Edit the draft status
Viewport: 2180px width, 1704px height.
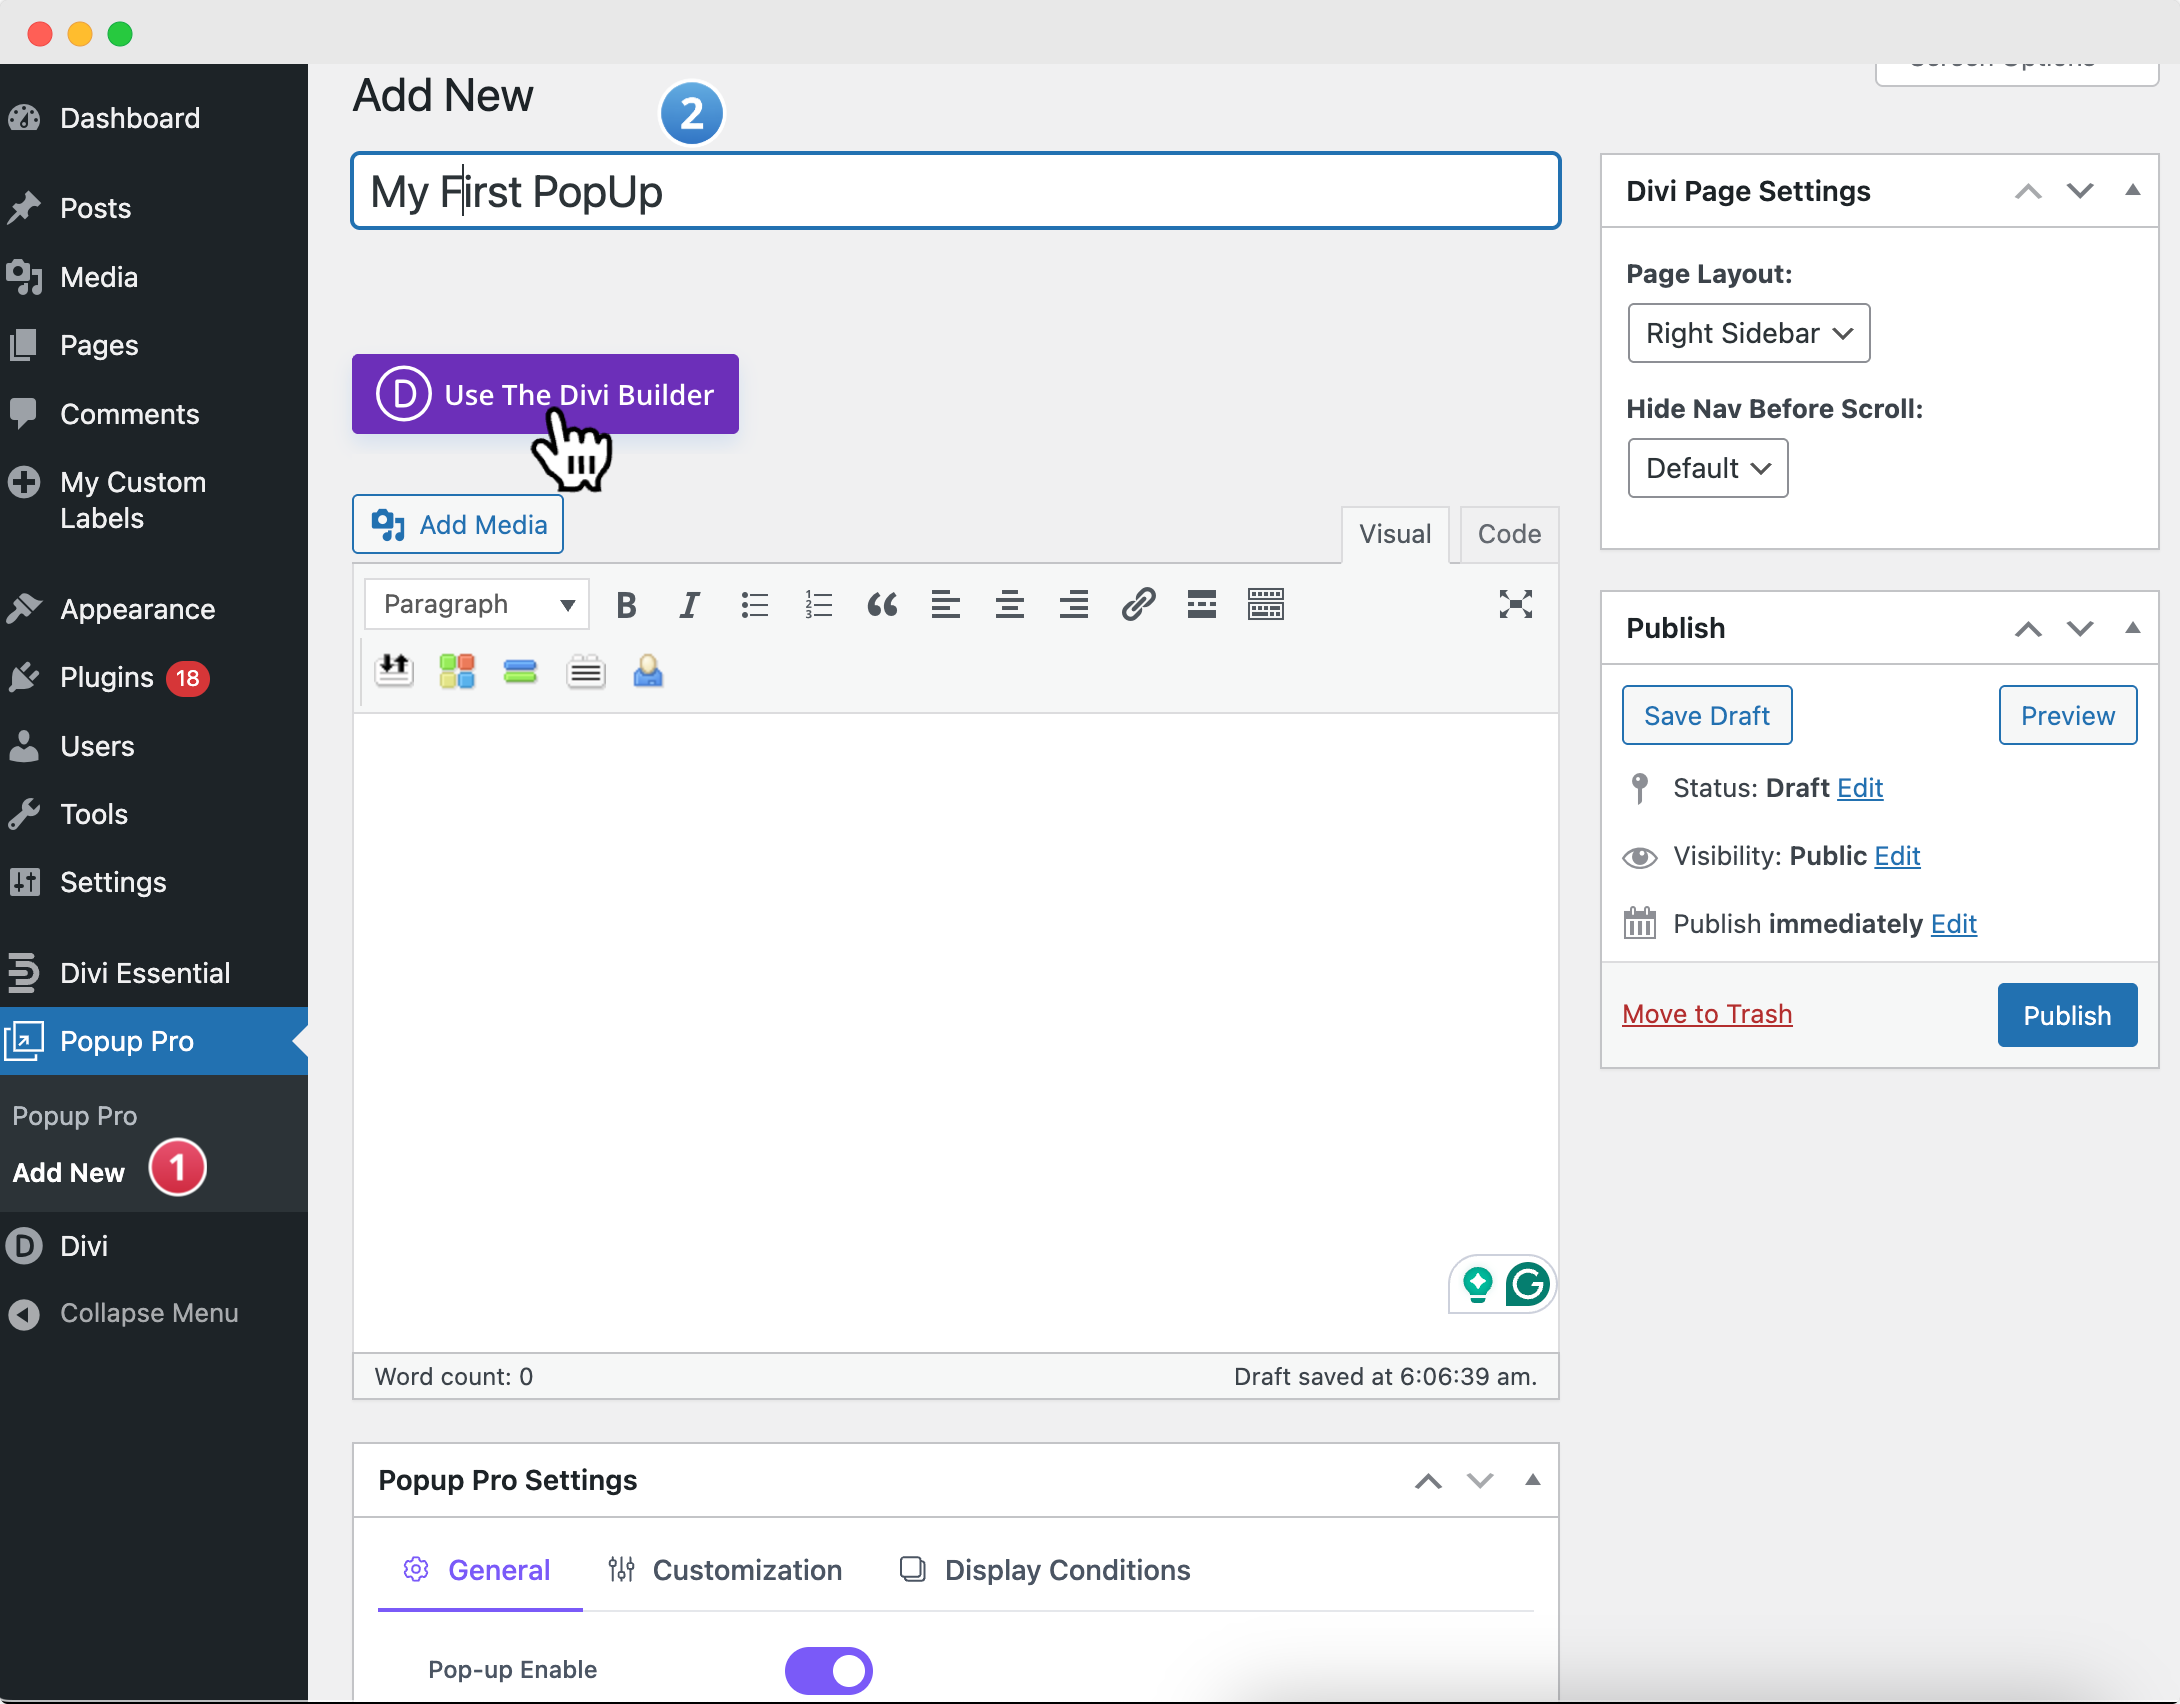tap(1860, 788)
